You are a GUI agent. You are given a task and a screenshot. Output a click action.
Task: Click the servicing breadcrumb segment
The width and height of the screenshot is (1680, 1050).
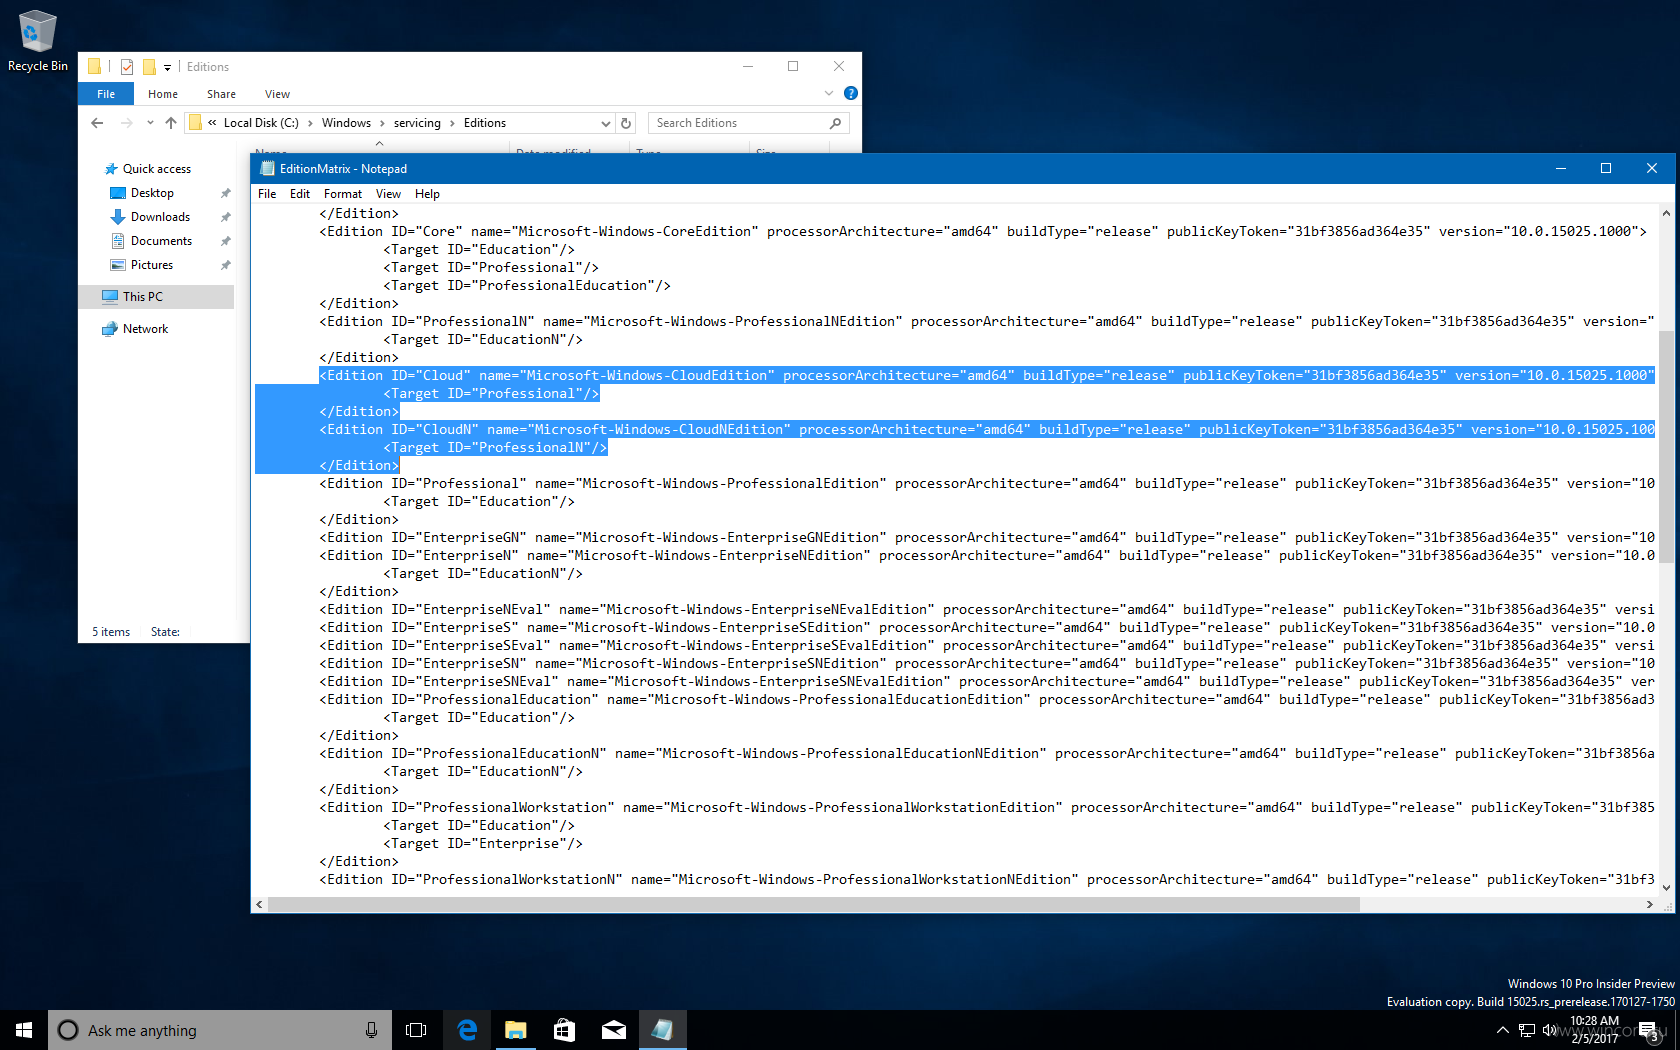(417, 123)
